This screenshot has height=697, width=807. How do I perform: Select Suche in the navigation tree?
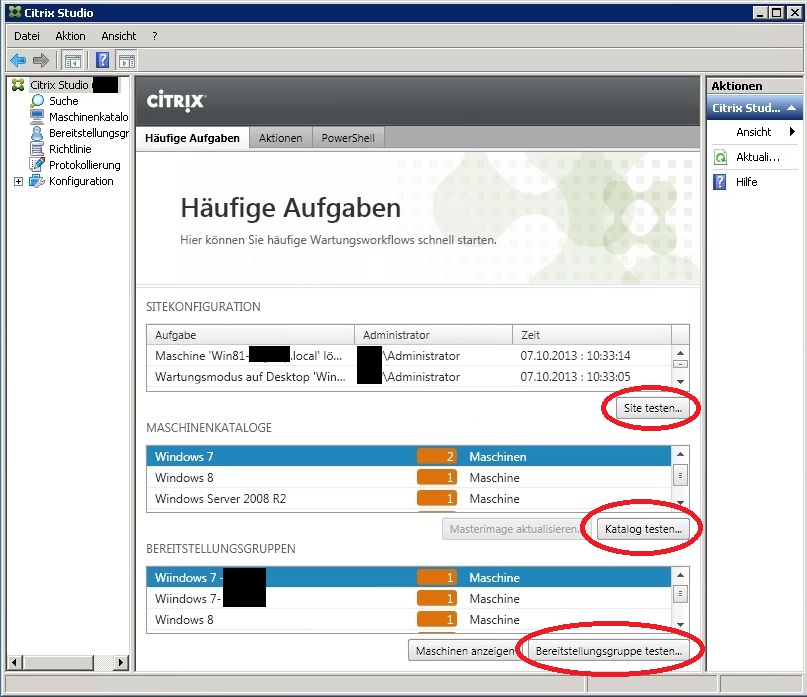coord(64,101)
